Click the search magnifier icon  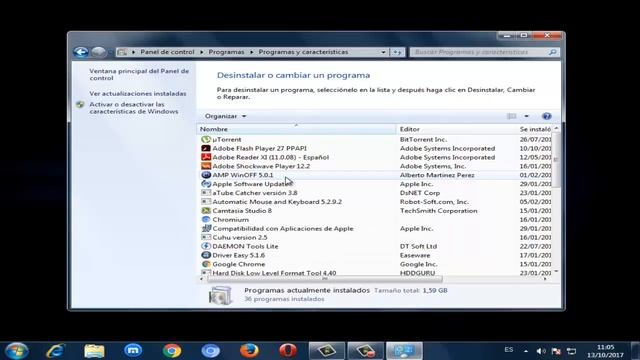pyautogui.click(x=552, y=52)
